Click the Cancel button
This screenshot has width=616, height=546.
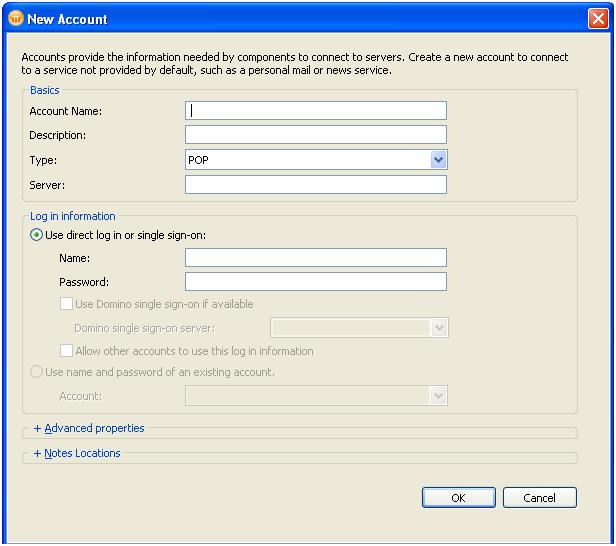pyautogui.click(x=539, y=498)
